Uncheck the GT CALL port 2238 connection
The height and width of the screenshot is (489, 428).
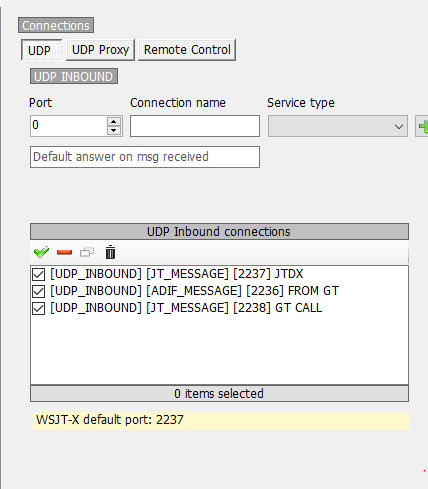39,308
